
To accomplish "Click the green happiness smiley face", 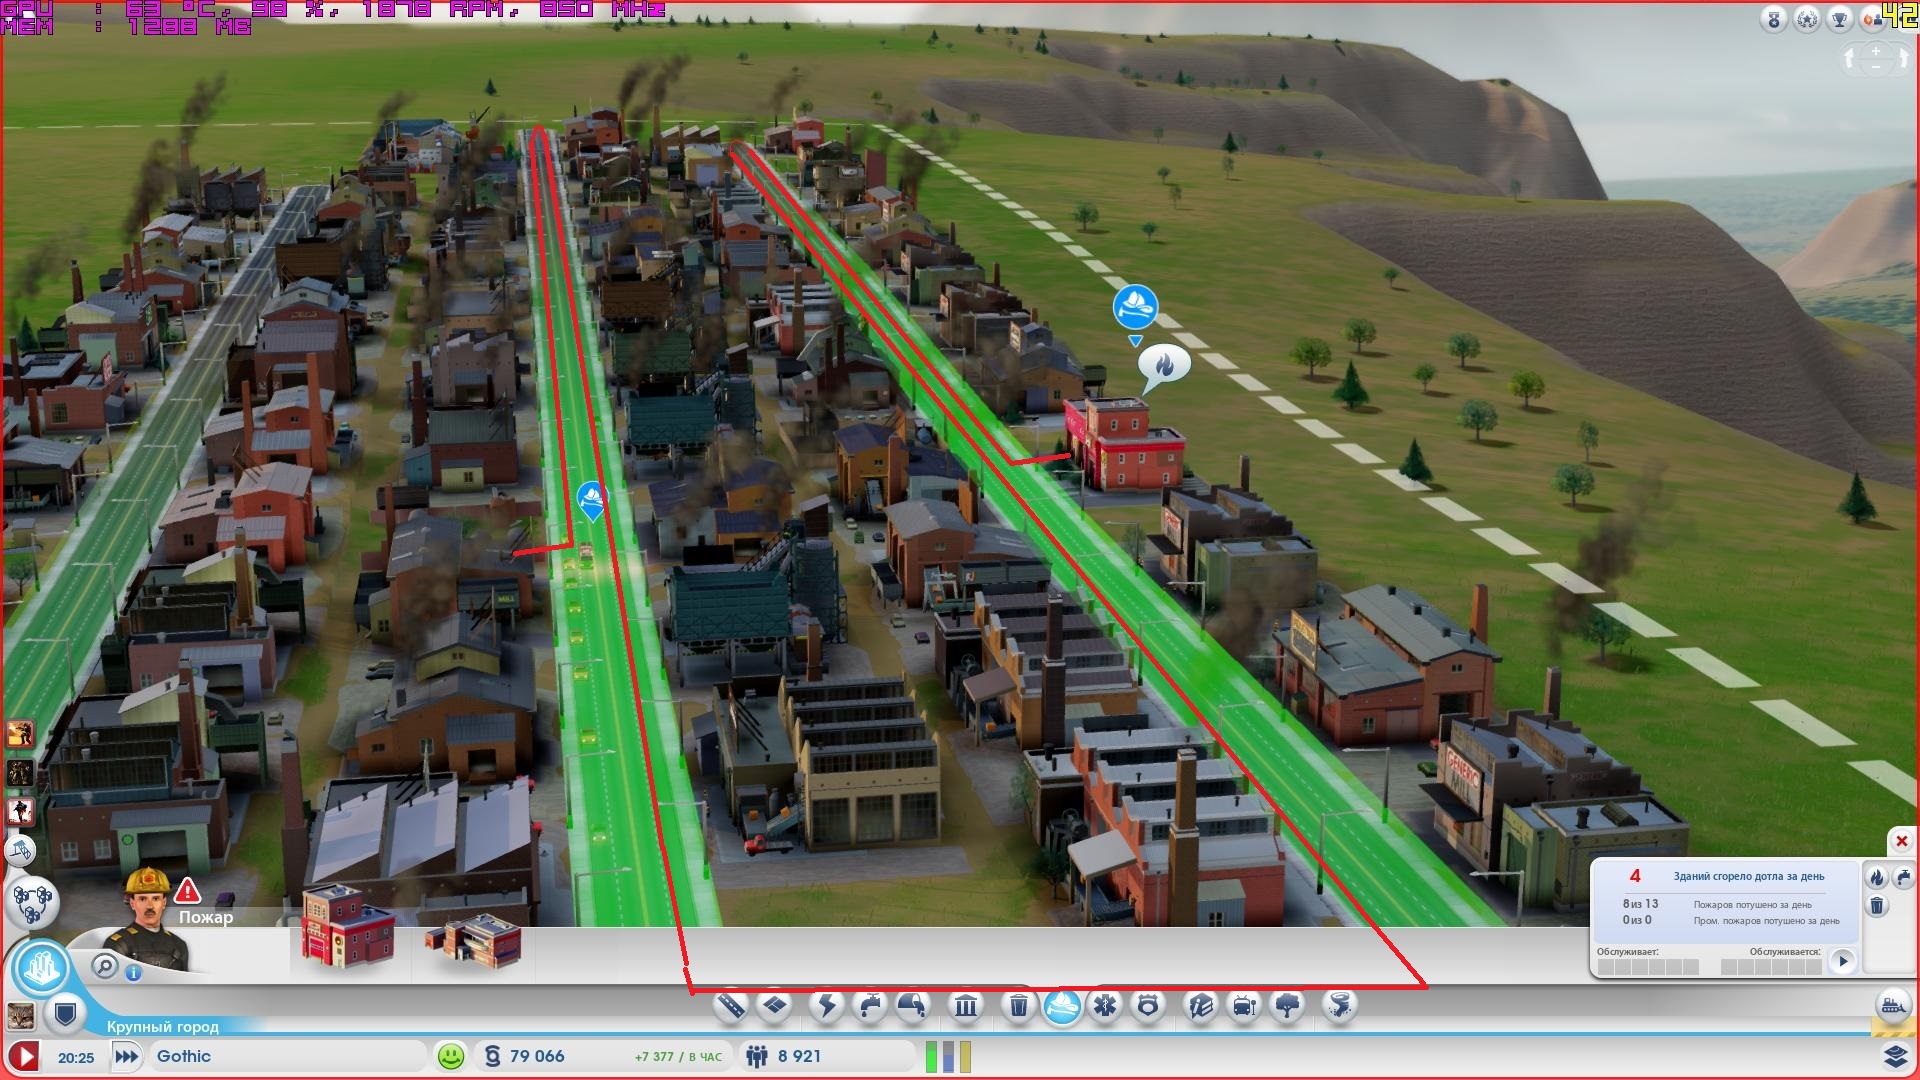I will click(451, 1056).
